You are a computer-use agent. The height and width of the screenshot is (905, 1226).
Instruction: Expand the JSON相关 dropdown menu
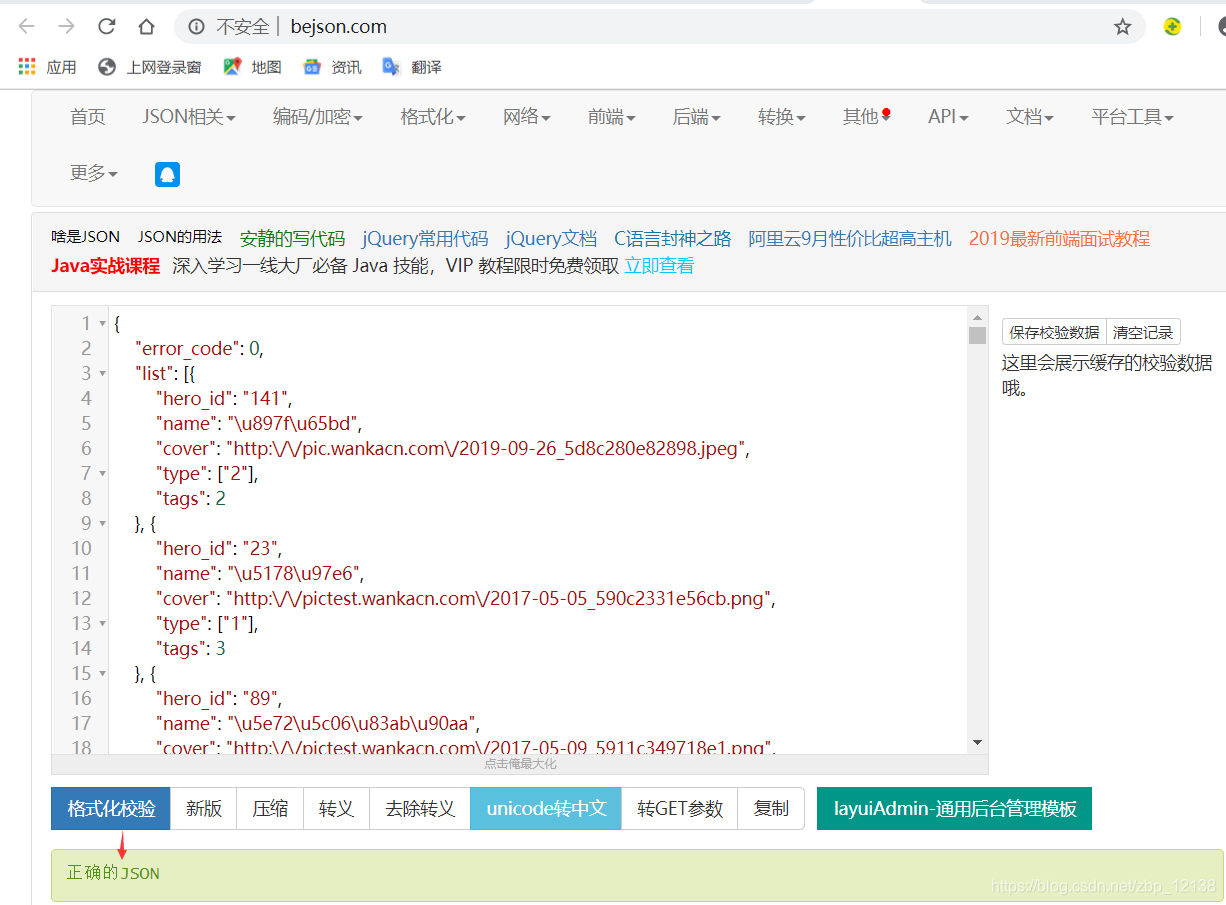point(189,117)
